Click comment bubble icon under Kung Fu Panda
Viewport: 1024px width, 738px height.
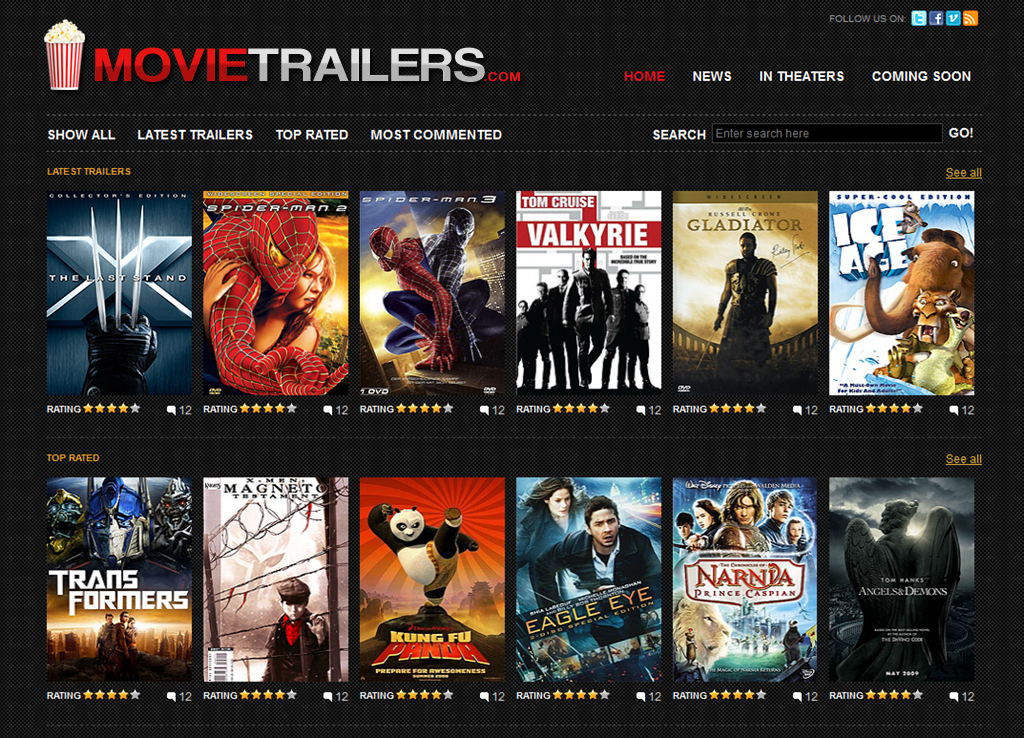coord(485,697)
